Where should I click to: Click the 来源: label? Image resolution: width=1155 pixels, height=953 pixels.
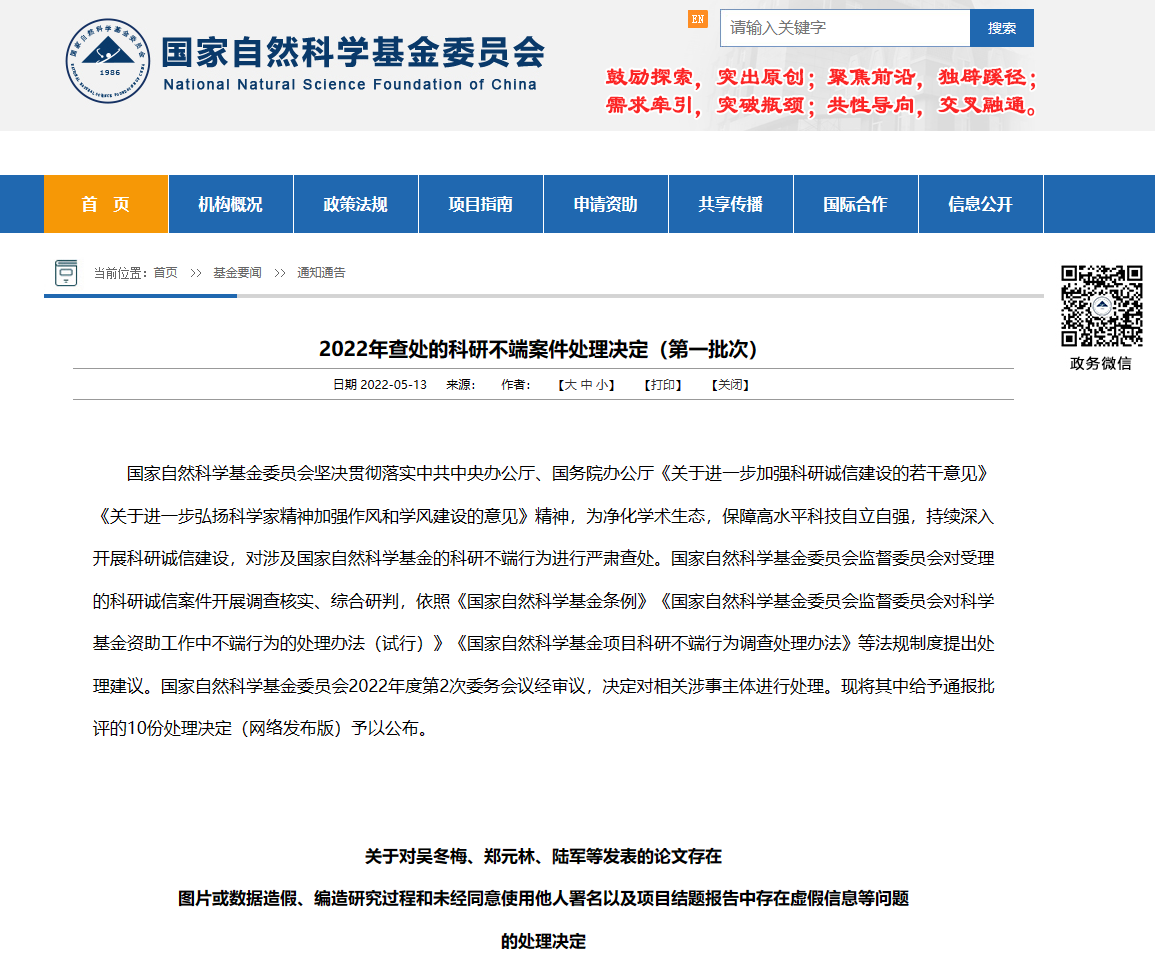tap(460, 385)
